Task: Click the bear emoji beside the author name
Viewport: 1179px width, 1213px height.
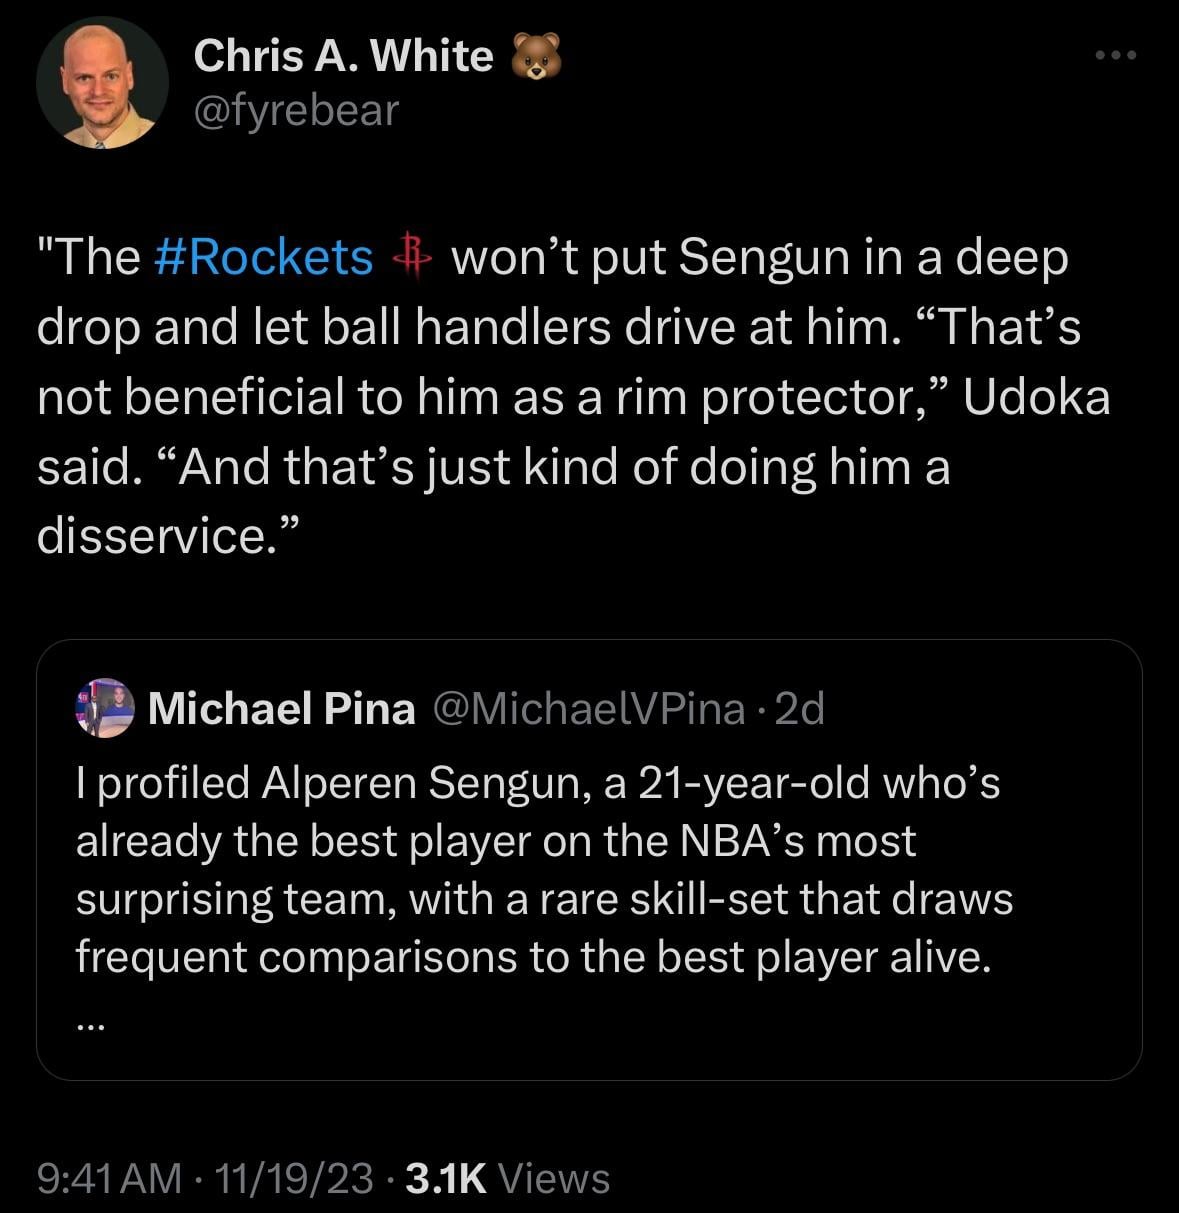Action: point(536,58)
